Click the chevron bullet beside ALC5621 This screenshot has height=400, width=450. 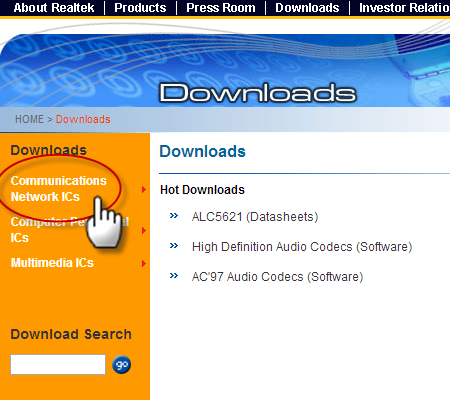(x=174, y=216)
